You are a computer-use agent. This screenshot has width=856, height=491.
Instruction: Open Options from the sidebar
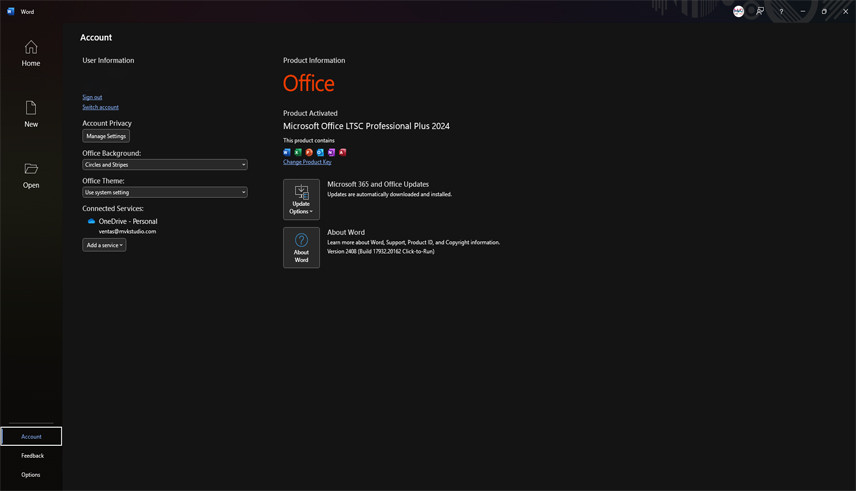(31, 474)
